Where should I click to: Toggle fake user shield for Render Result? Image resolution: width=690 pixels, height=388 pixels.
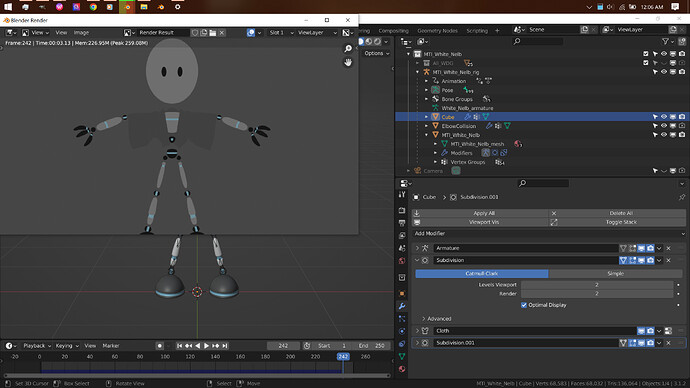click(x=195, y=33)
